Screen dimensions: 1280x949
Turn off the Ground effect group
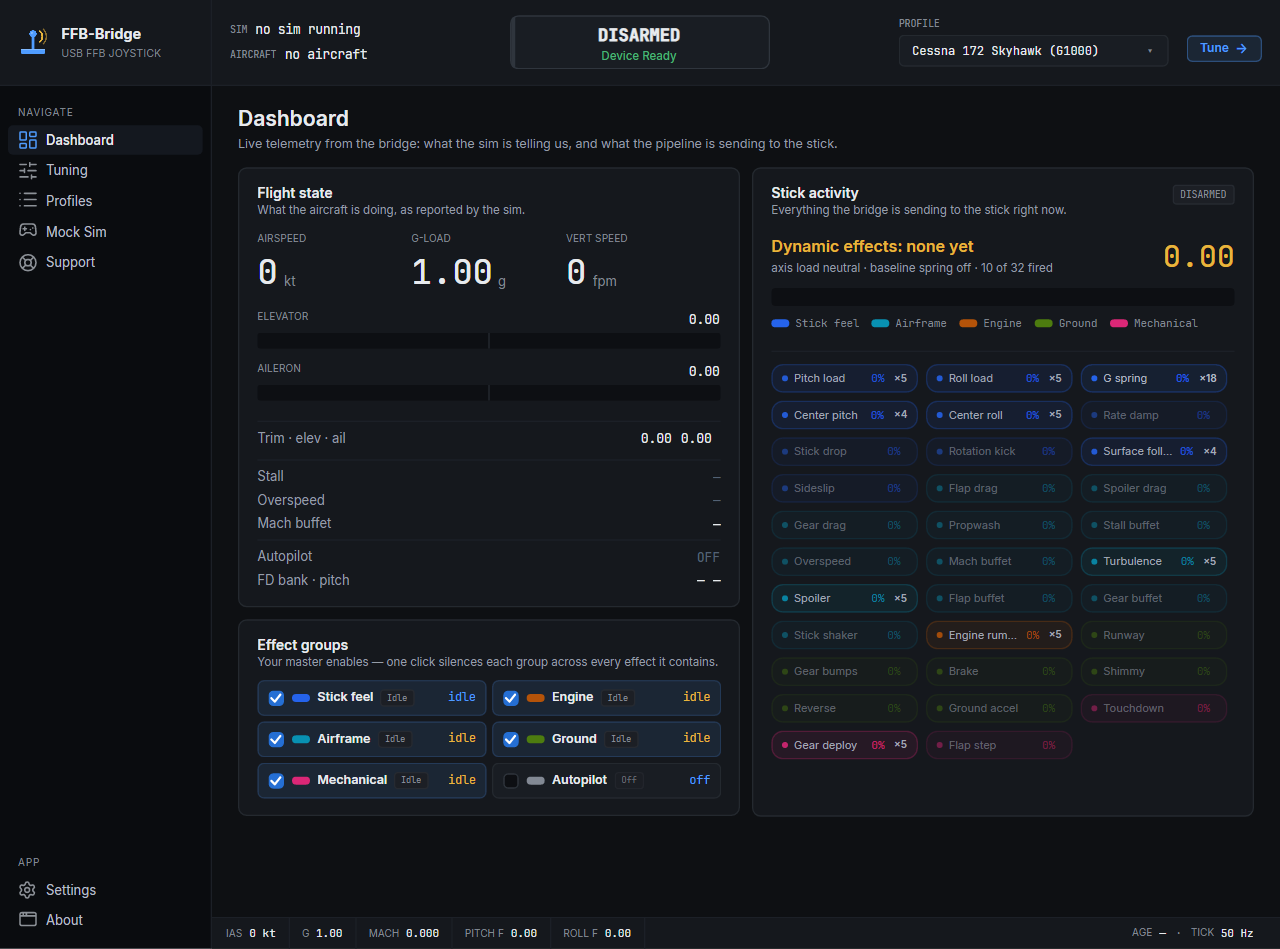tap(511, 739)
